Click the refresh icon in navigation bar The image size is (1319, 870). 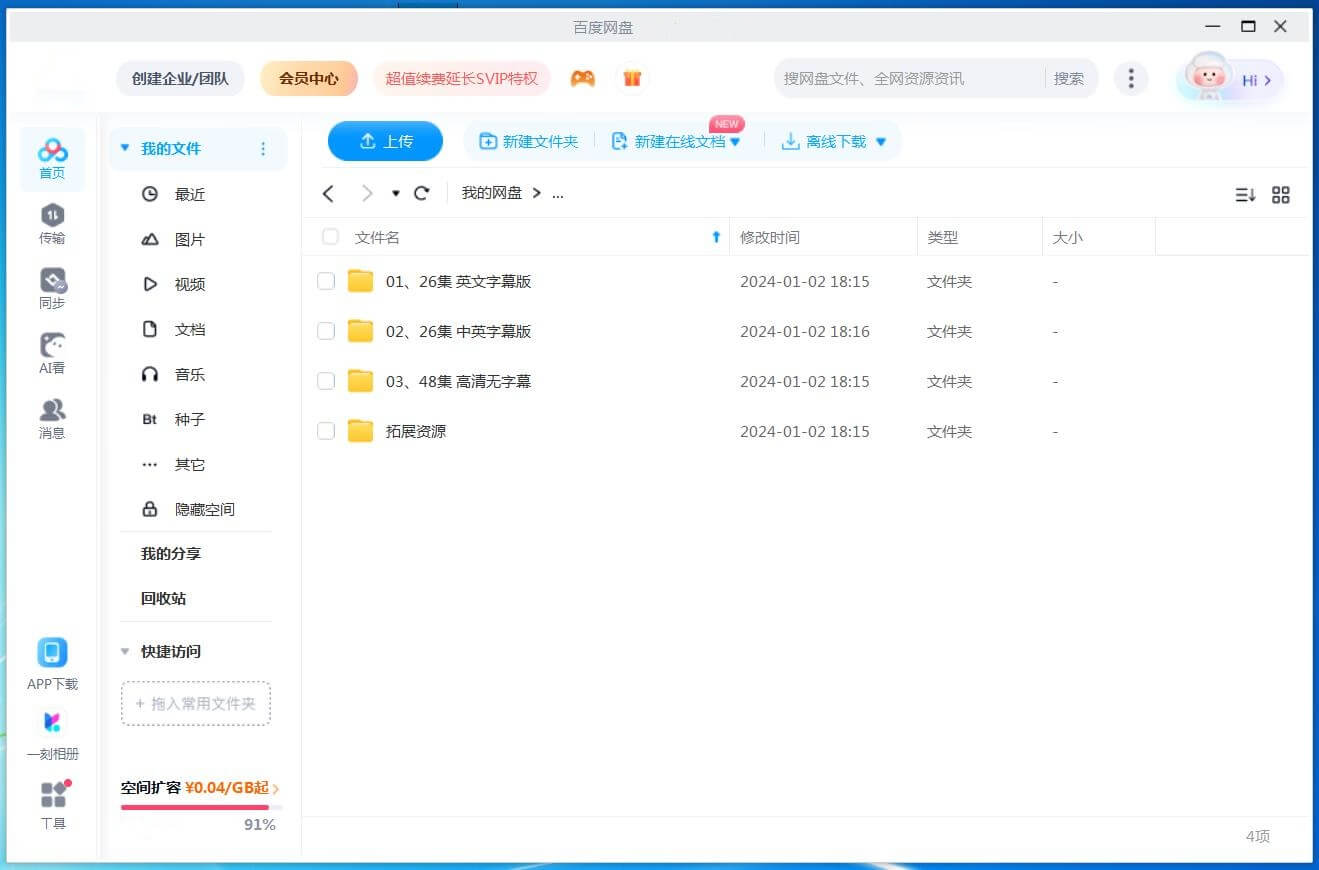coord(422,193)
